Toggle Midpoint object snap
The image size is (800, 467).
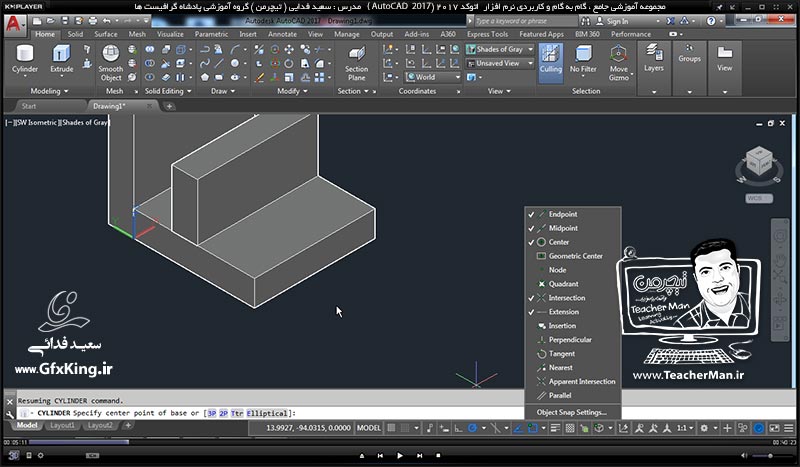click(572, 228)
